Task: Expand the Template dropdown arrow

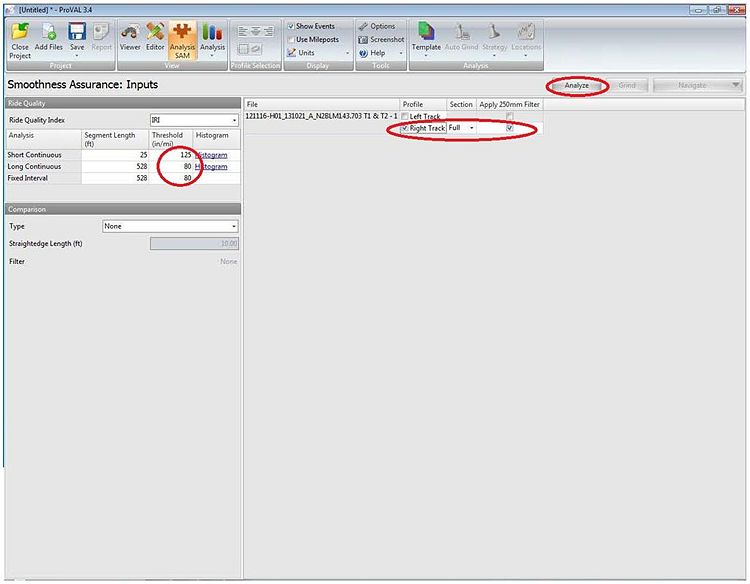Action: pos(426,56)
